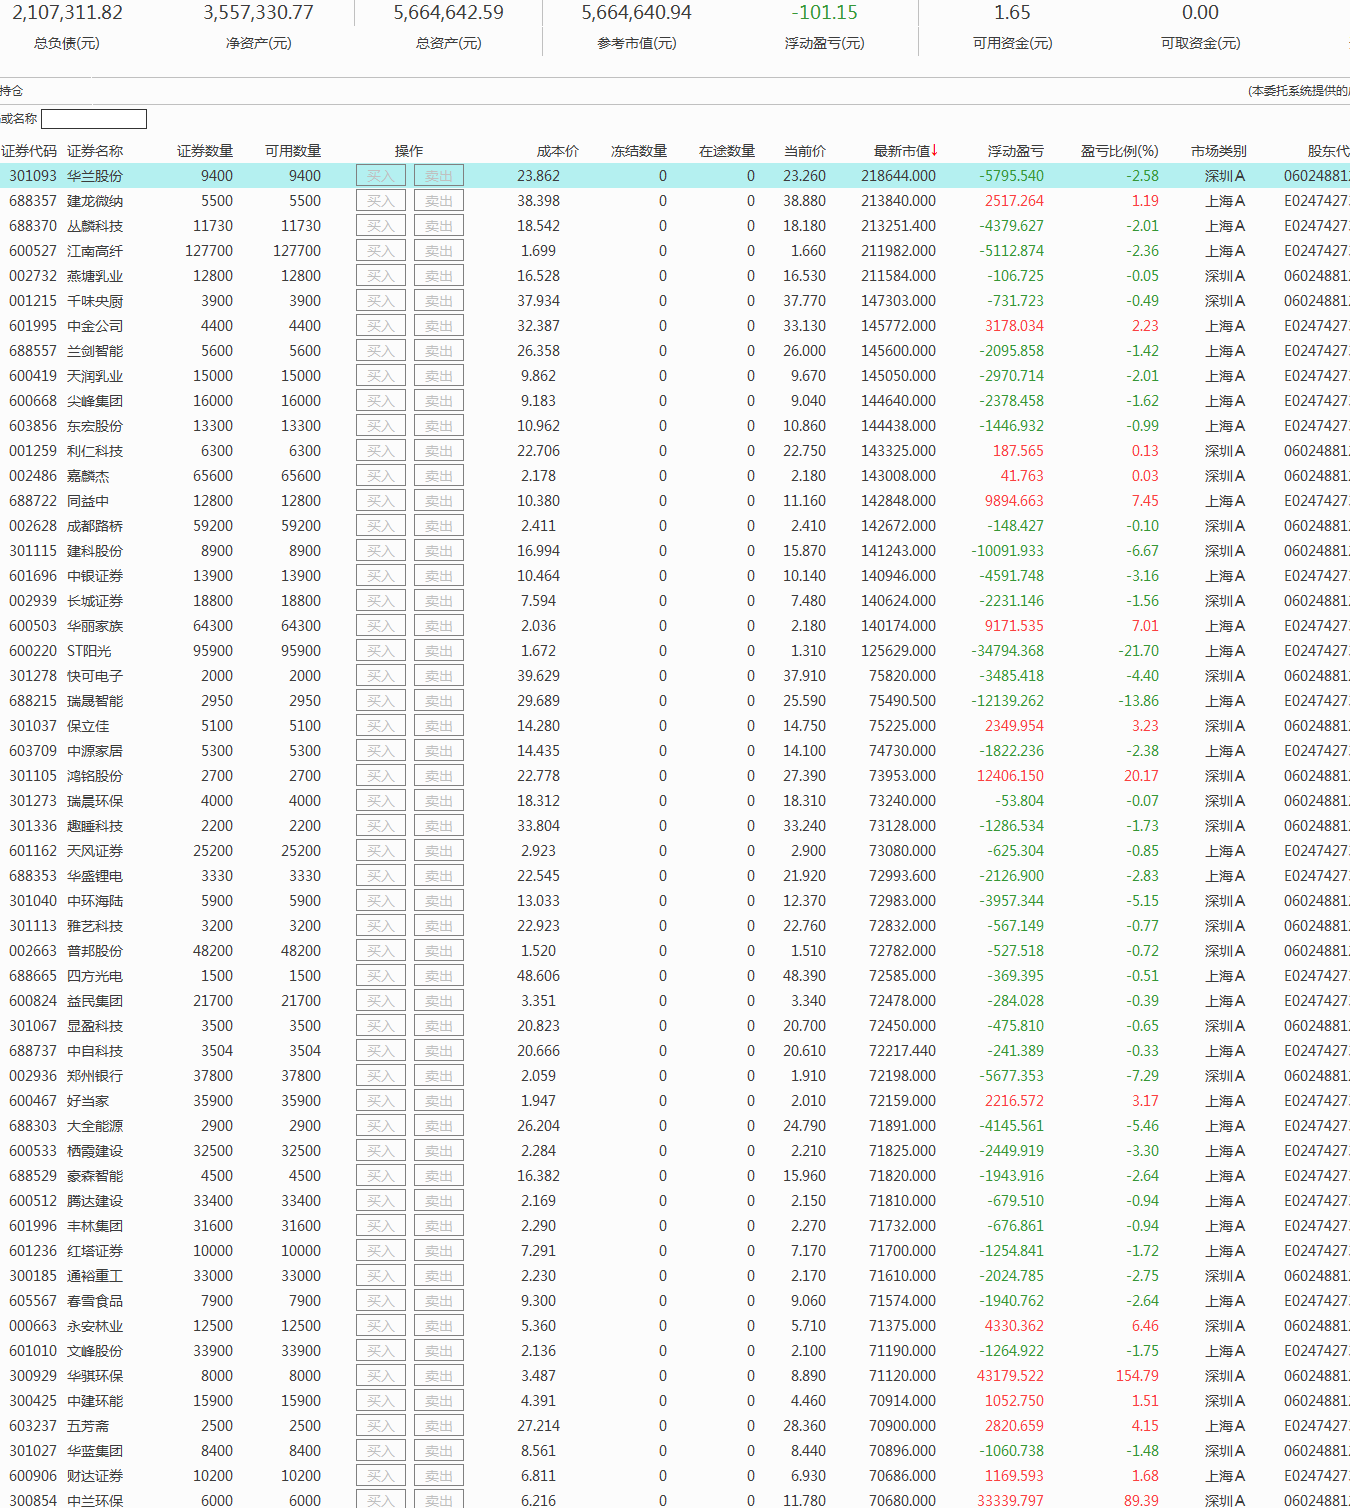Click the red sort arrow beside 最新市值

tap(935, 151)
